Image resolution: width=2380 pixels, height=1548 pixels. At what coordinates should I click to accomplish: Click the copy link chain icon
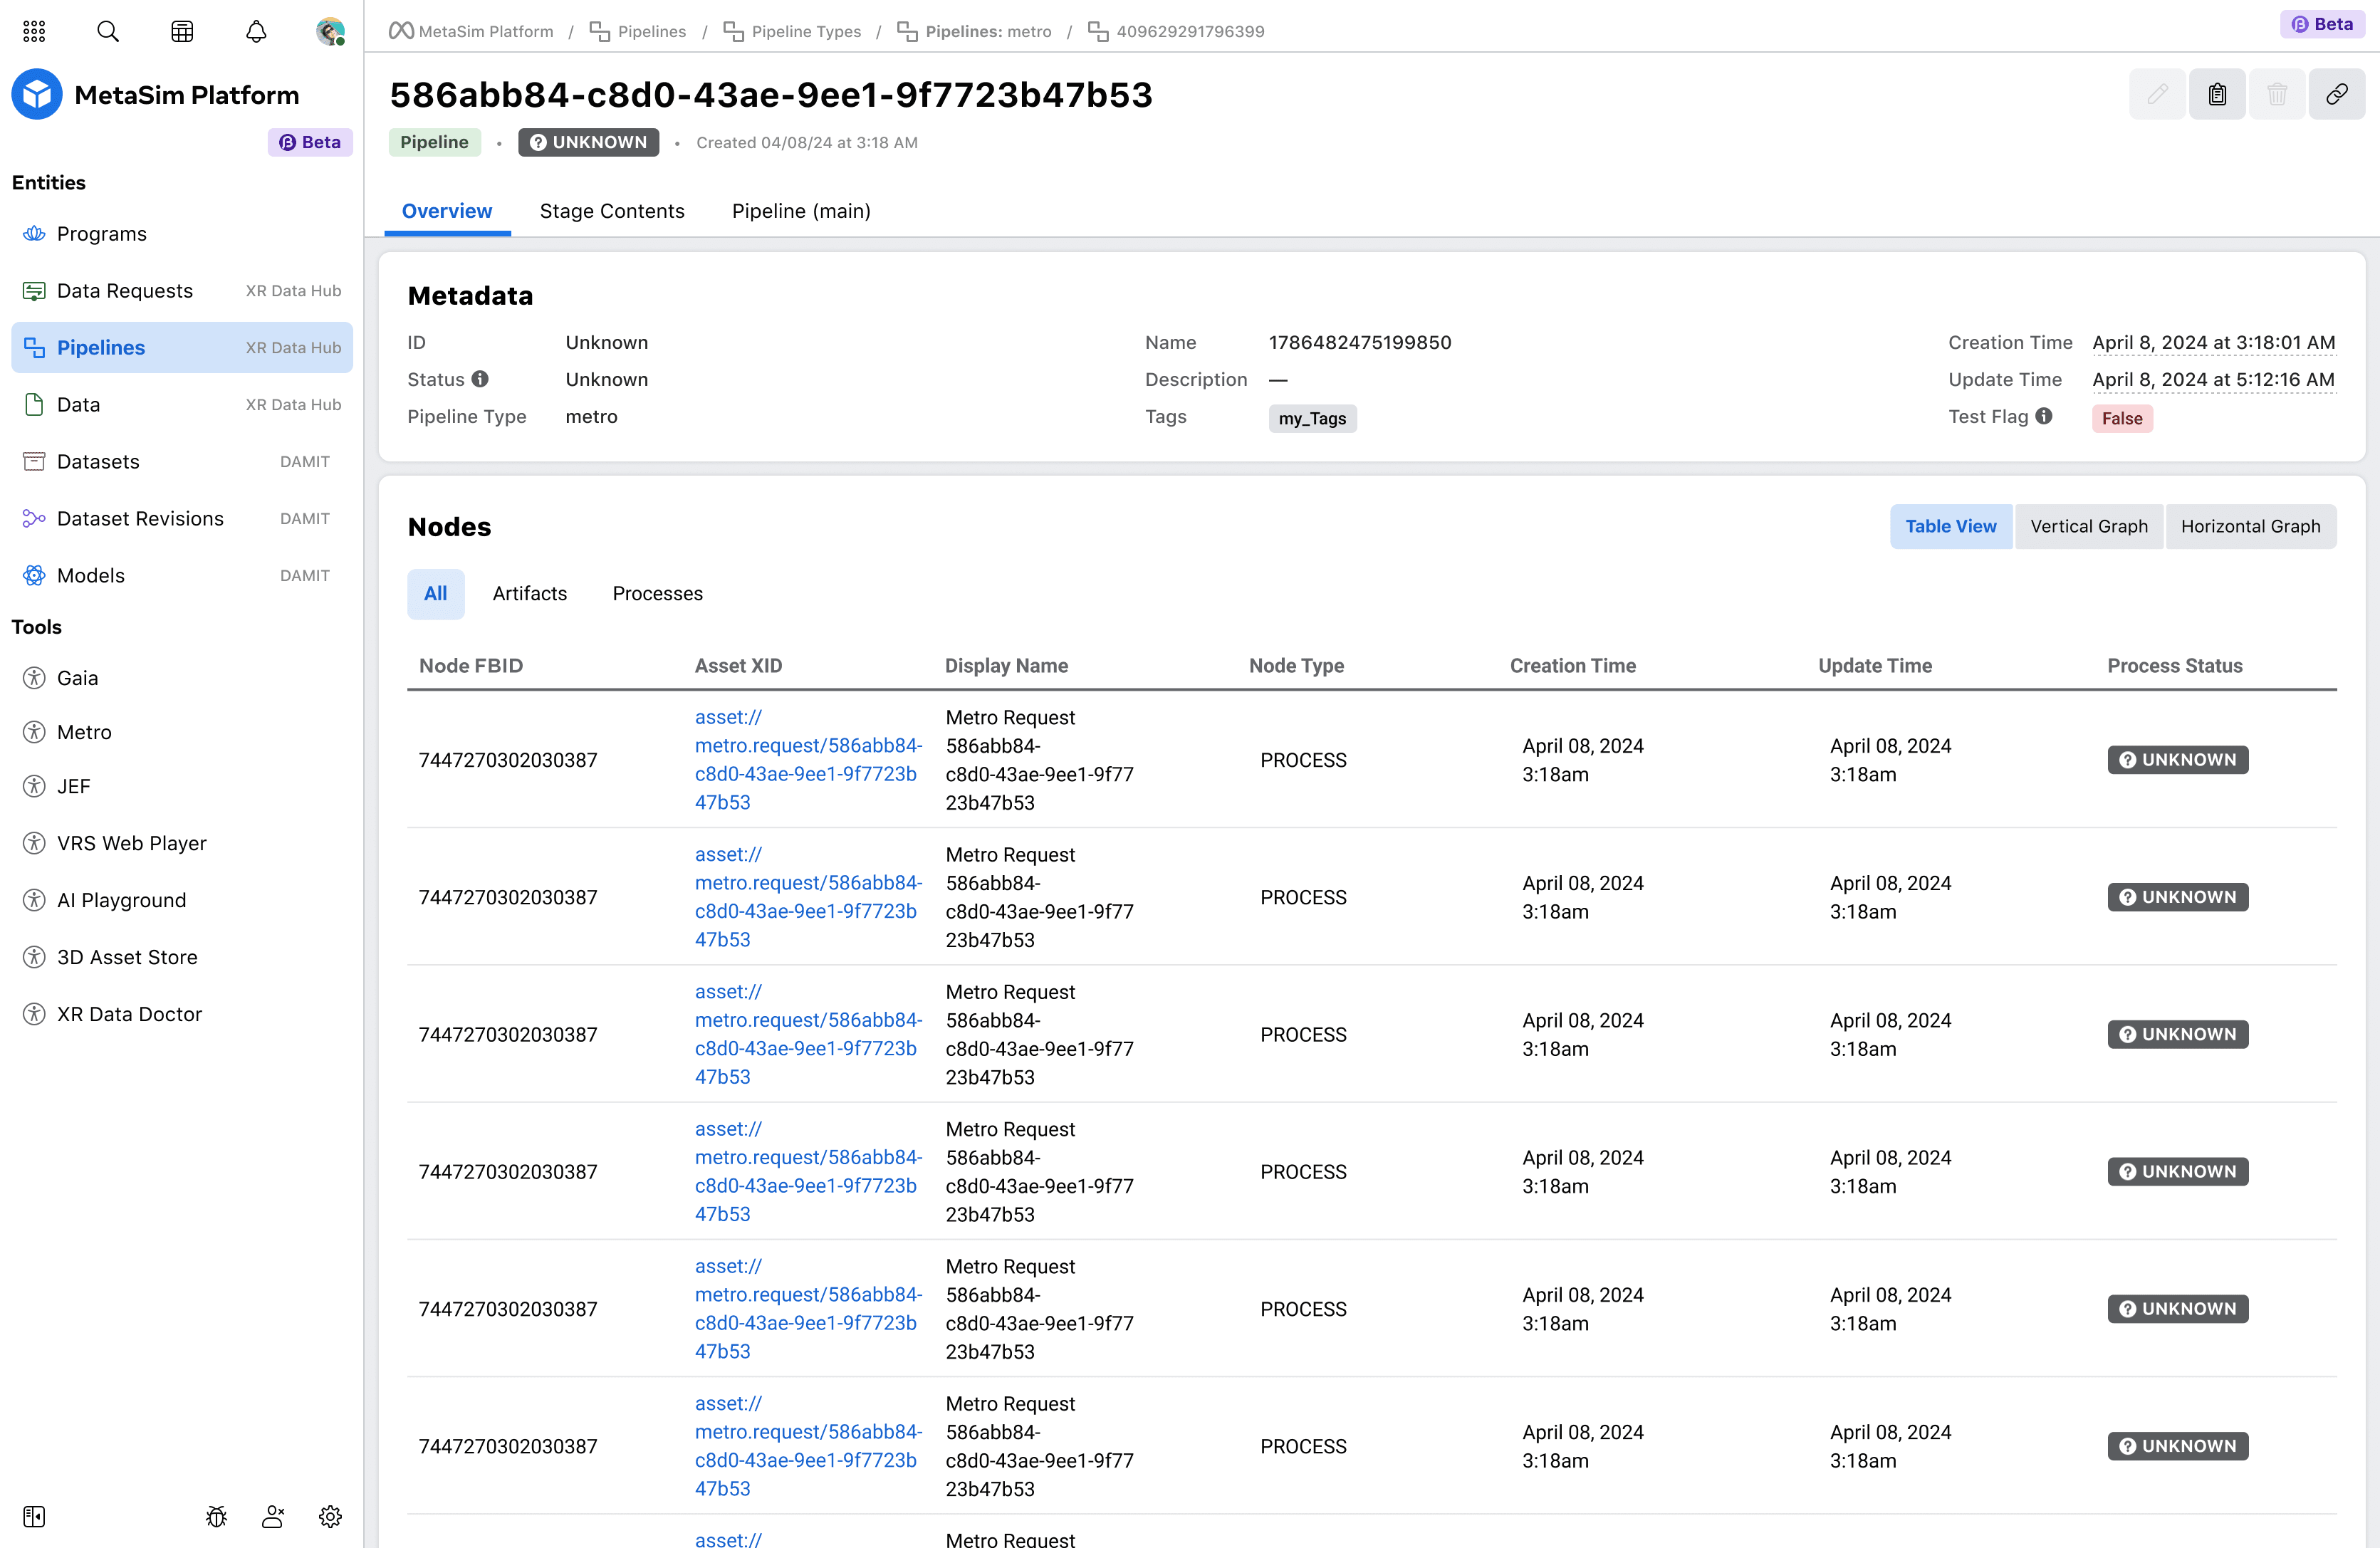click(x=2336, y=94)
